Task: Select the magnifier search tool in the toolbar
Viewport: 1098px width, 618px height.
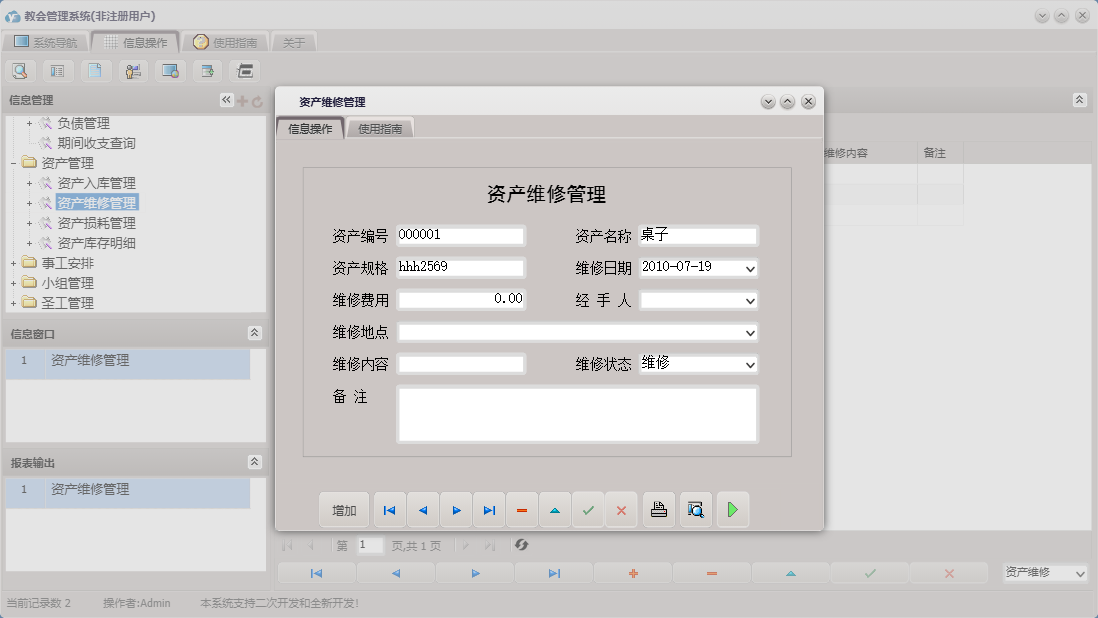Action: click(20, 70)
